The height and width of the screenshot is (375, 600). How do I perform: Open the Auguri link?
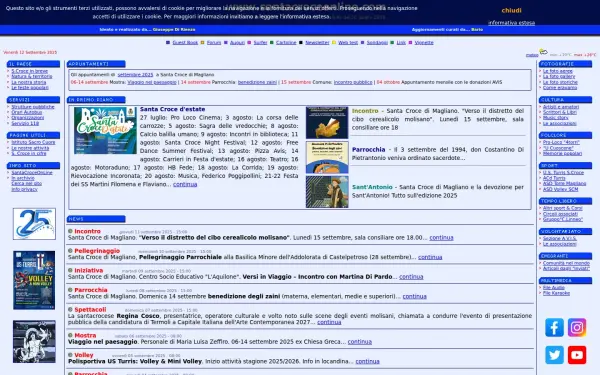(237, 42)
